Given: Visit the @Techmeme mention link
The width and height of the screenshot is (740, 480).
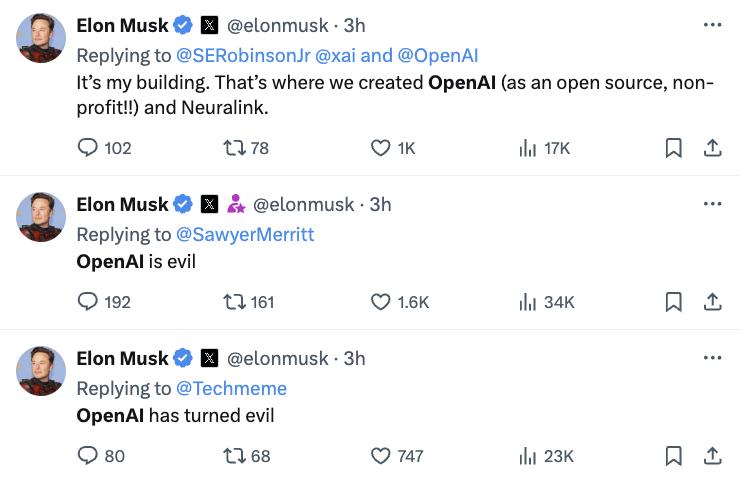Looking at the screenshot, I should [x=231, y=388].
